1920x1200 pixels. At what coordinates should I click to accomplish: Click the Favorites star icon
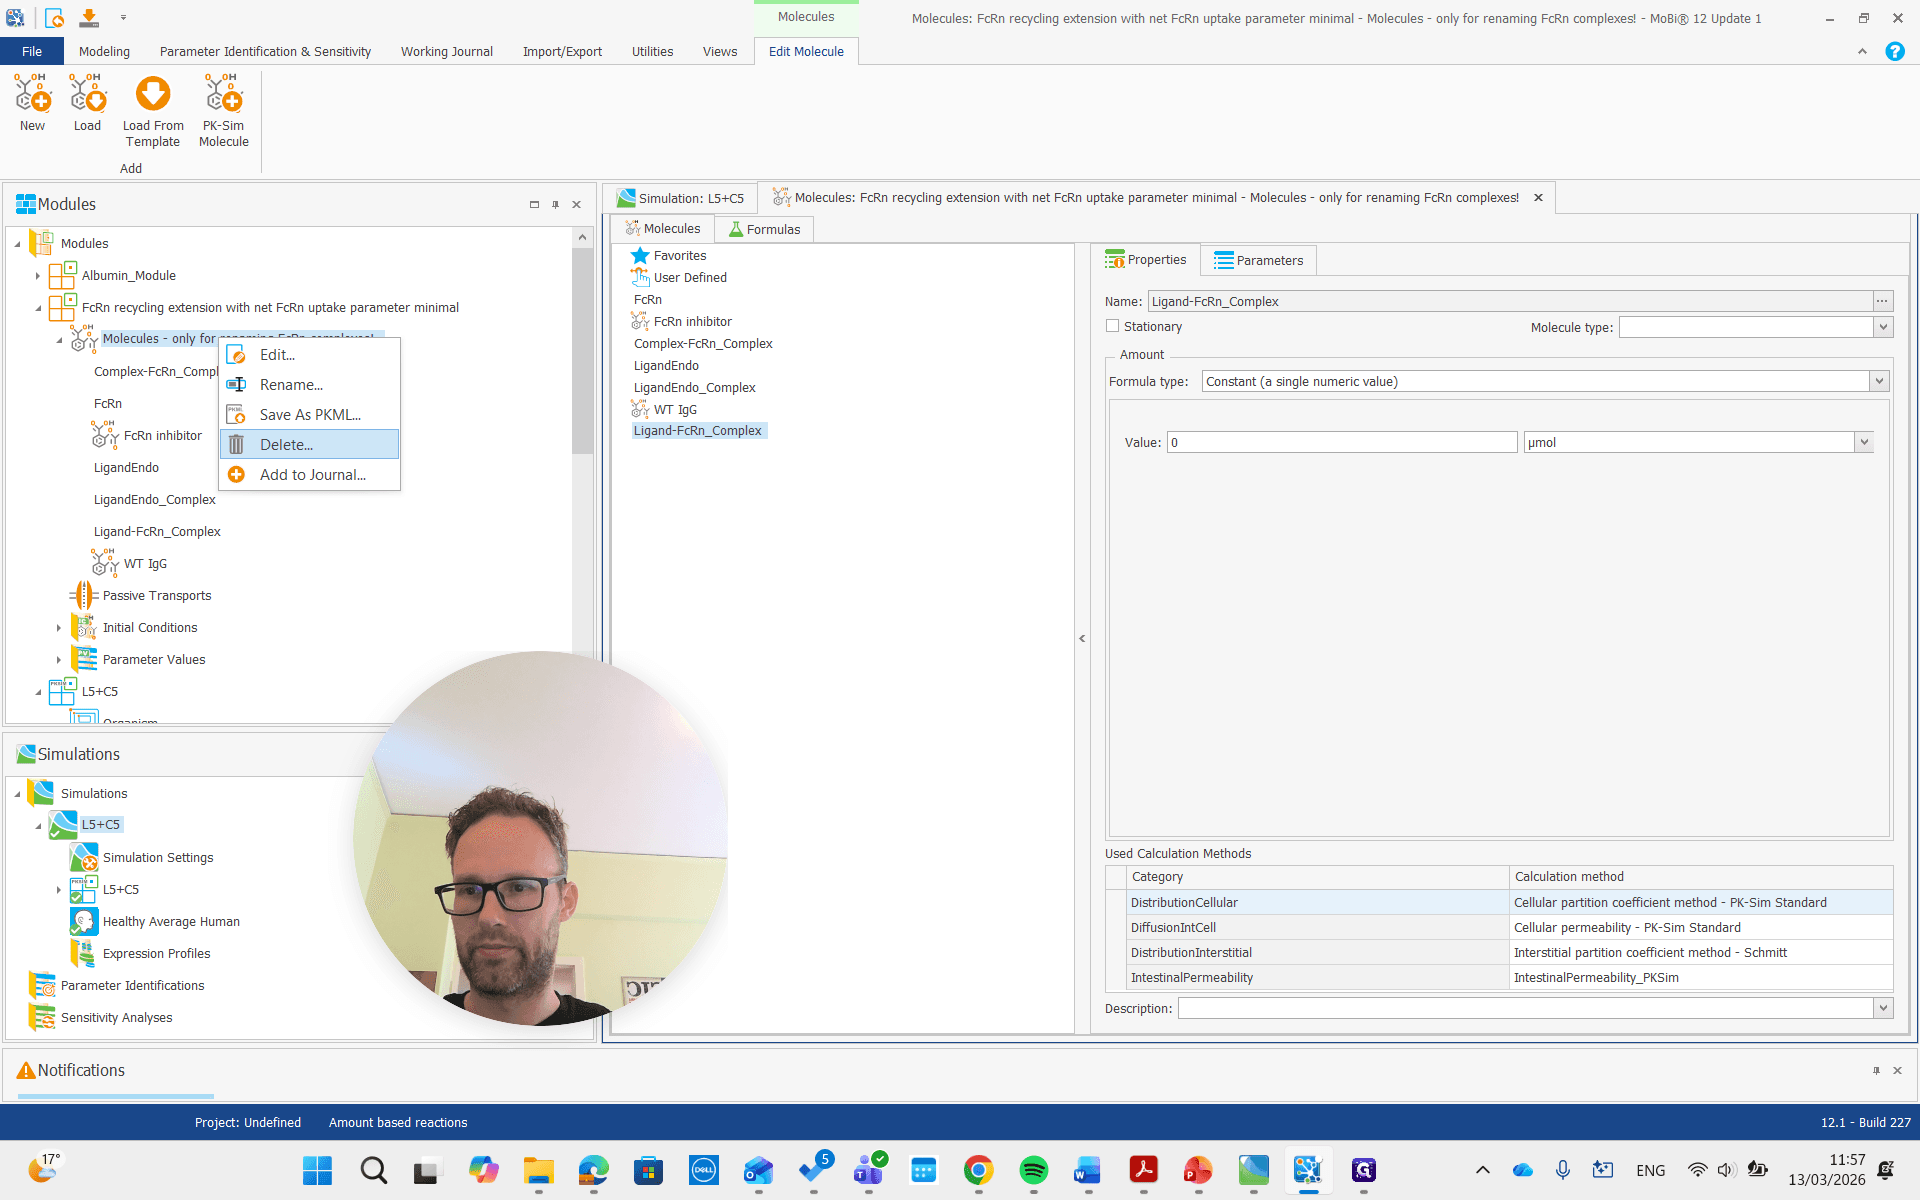[x=640, y=256]
